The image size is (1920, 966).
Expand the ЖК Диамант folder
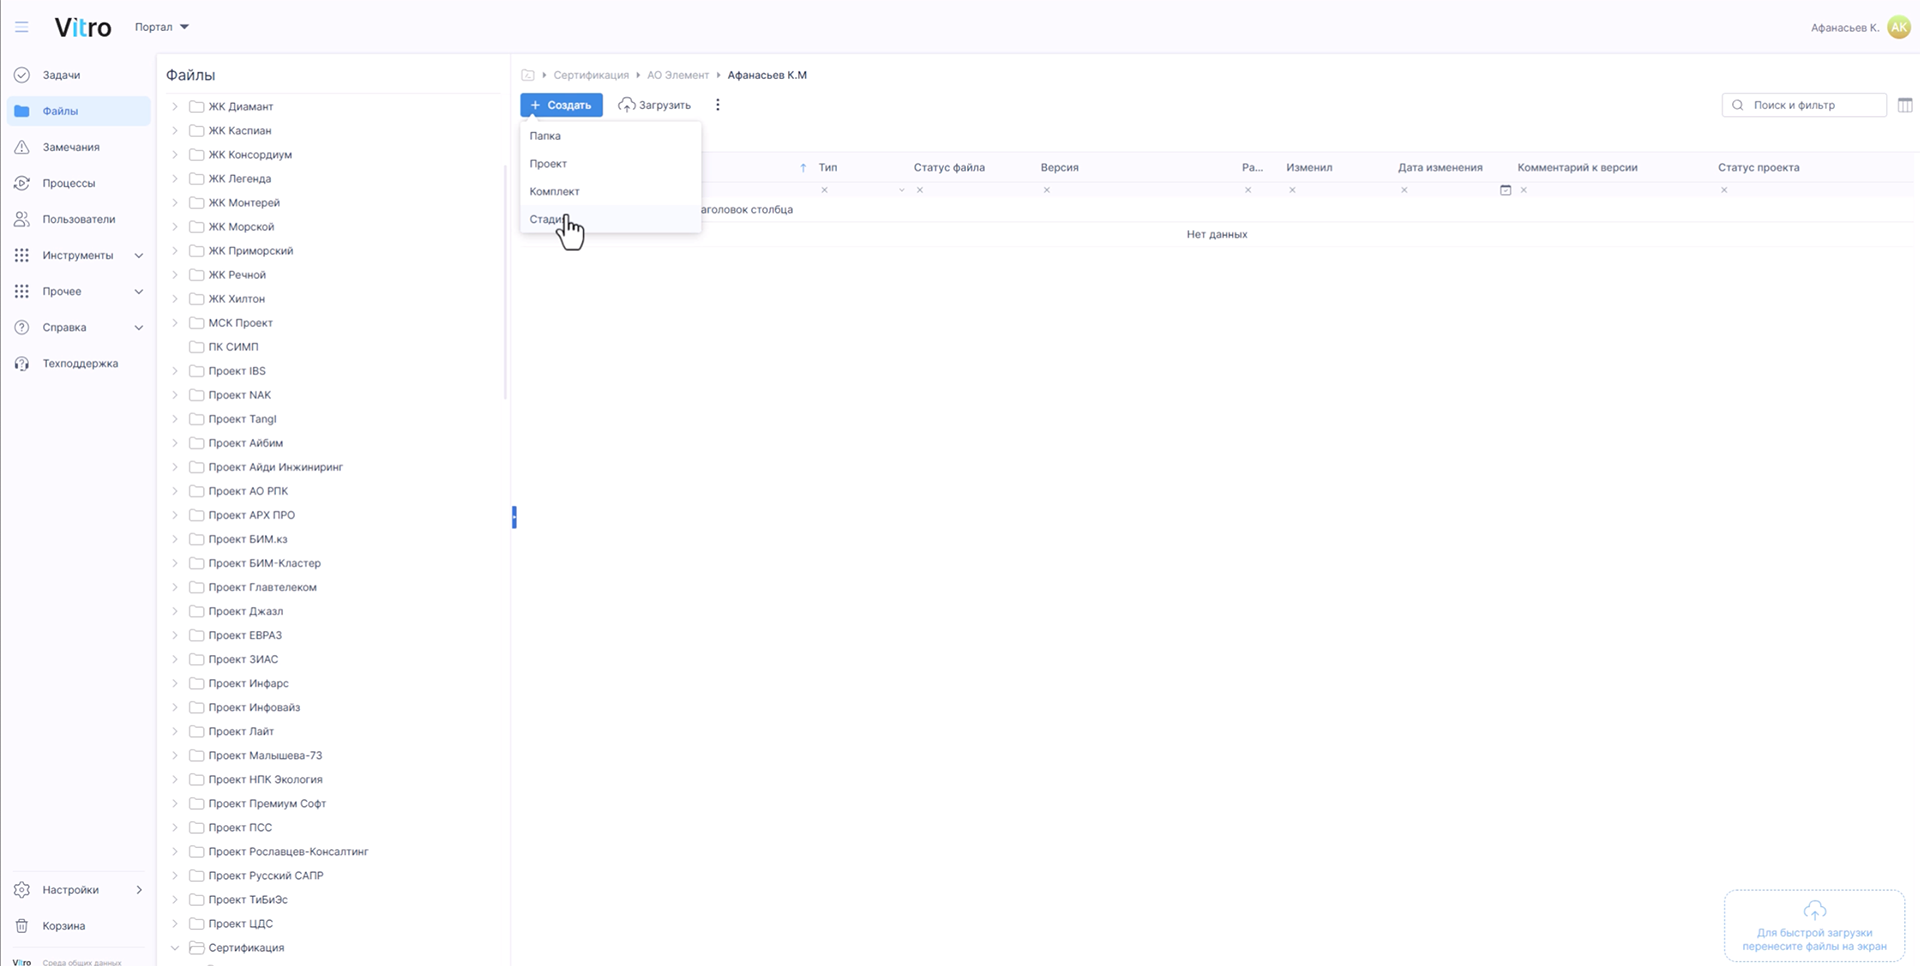click(x=175, y=106)
